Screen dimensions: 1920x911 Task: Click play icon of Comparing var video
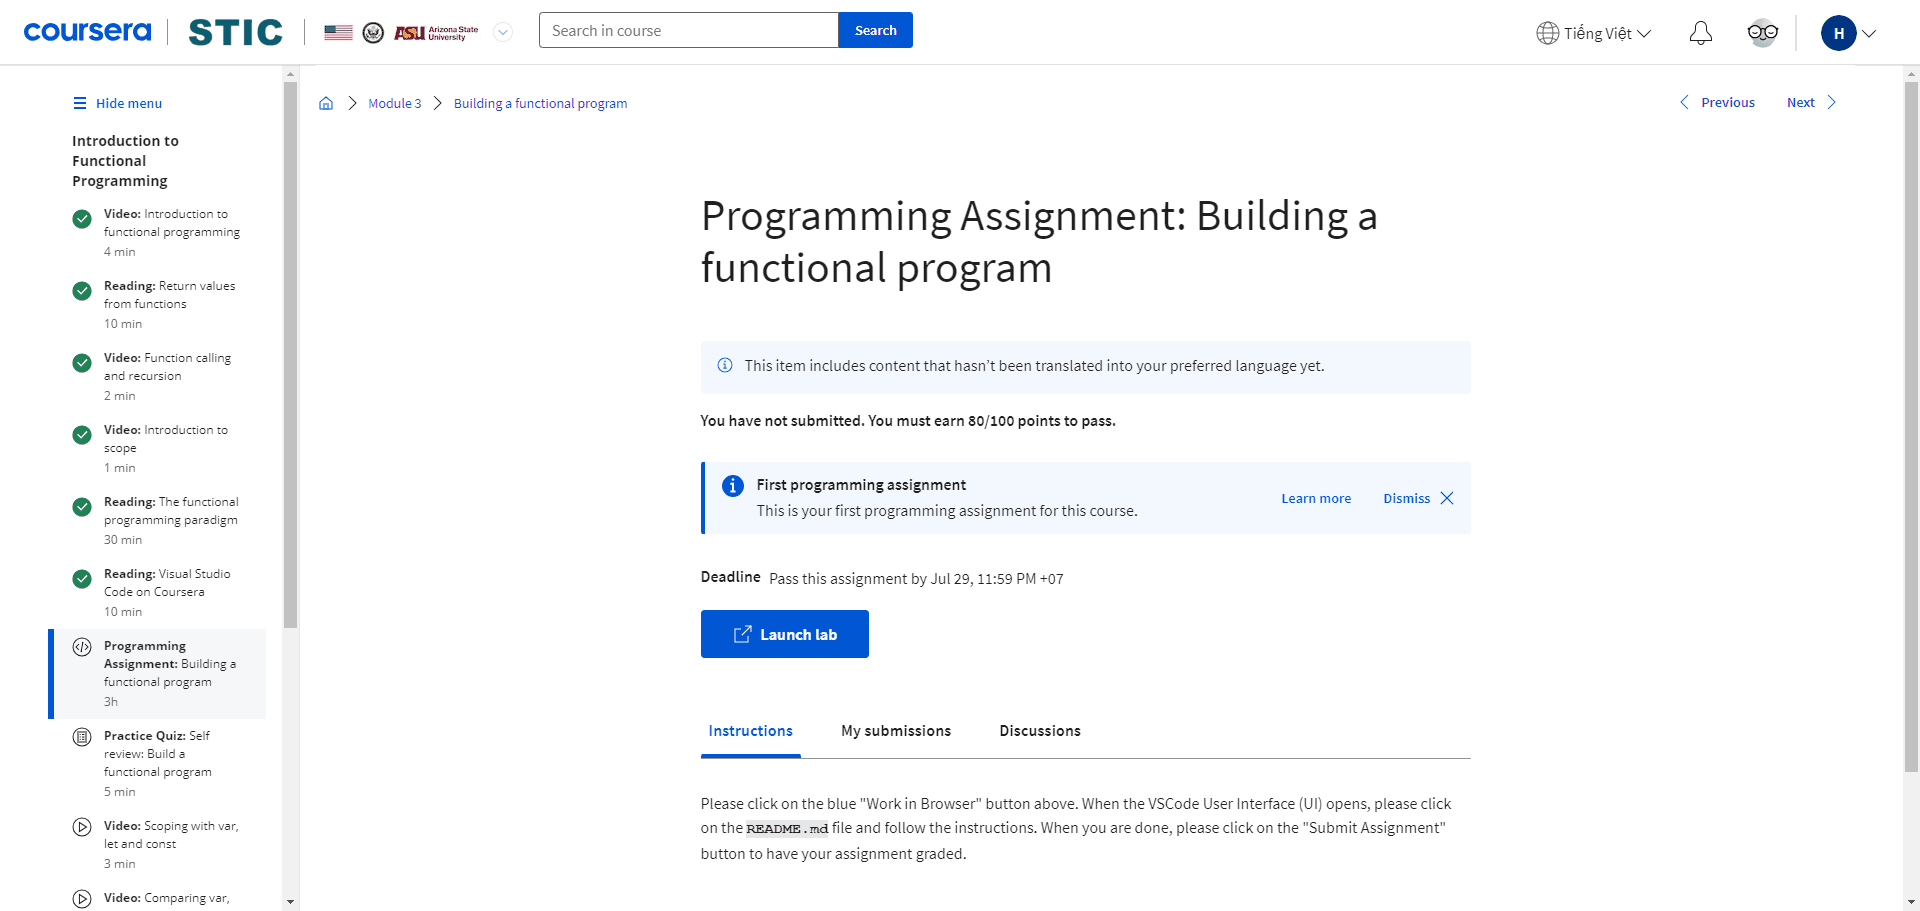82,899
